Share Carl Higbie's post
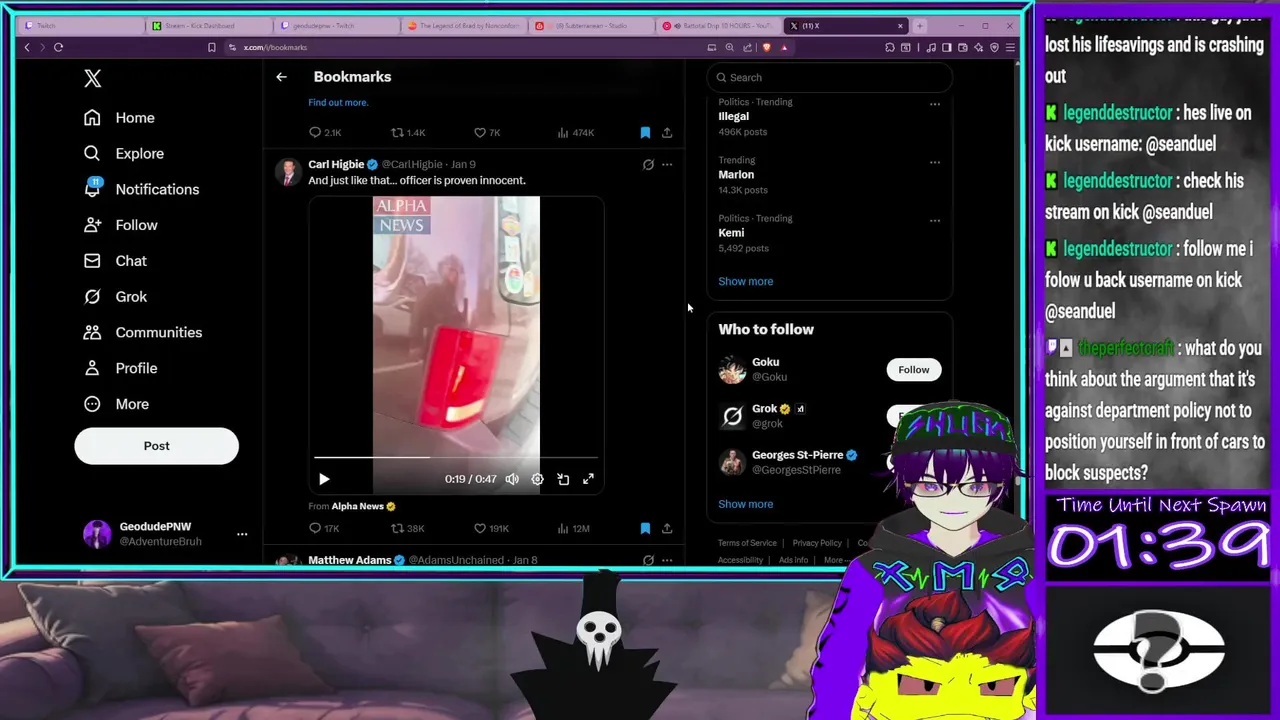The width and height of the screenshot is (1280, 720). coord(667,528)
